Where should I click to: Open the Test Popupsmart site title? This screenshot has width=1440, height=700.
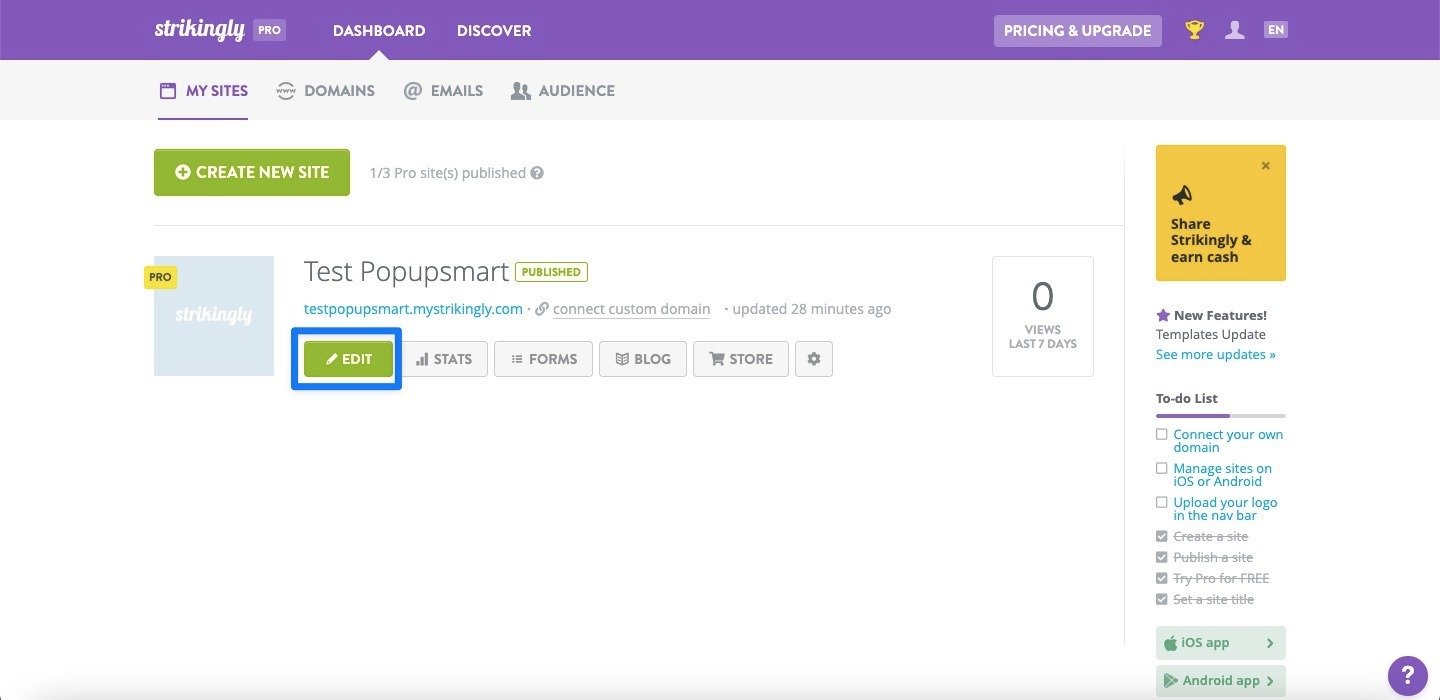406,272
